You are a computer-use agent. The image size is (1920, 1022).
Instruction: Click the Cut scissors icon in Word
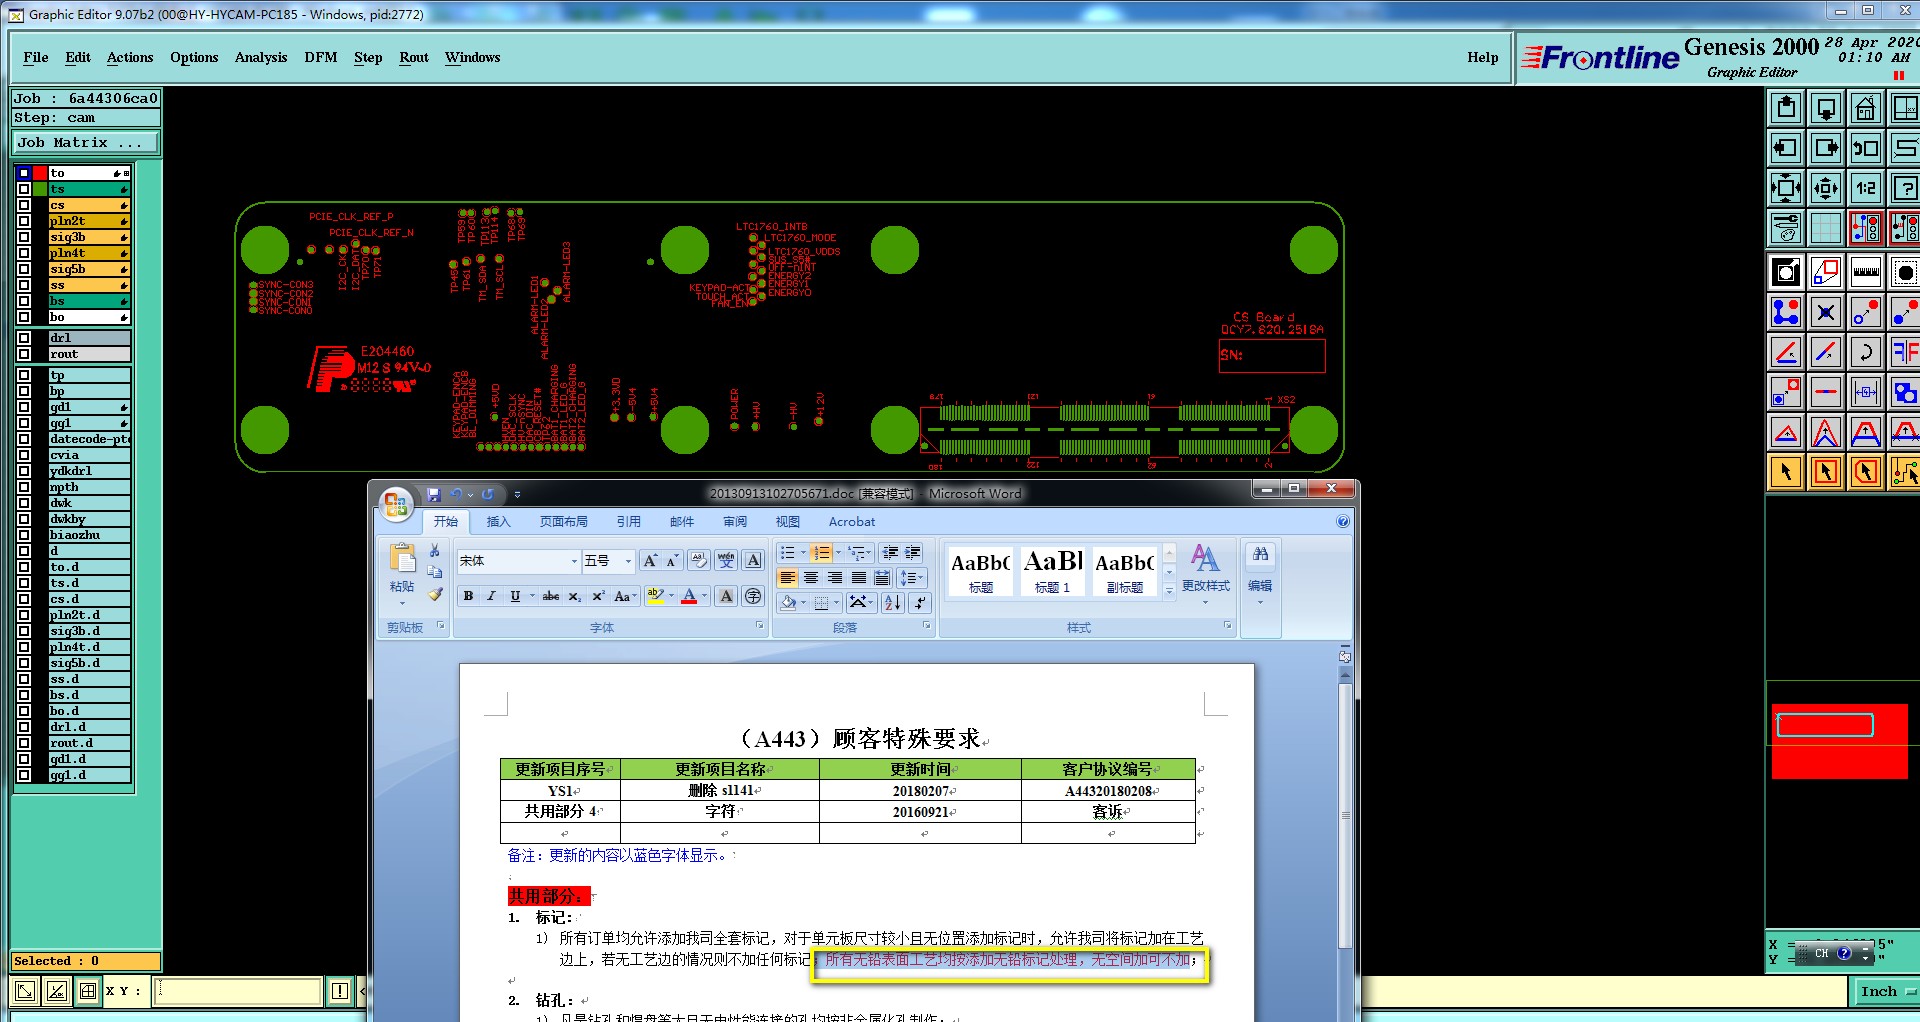(x=434, y=551)
